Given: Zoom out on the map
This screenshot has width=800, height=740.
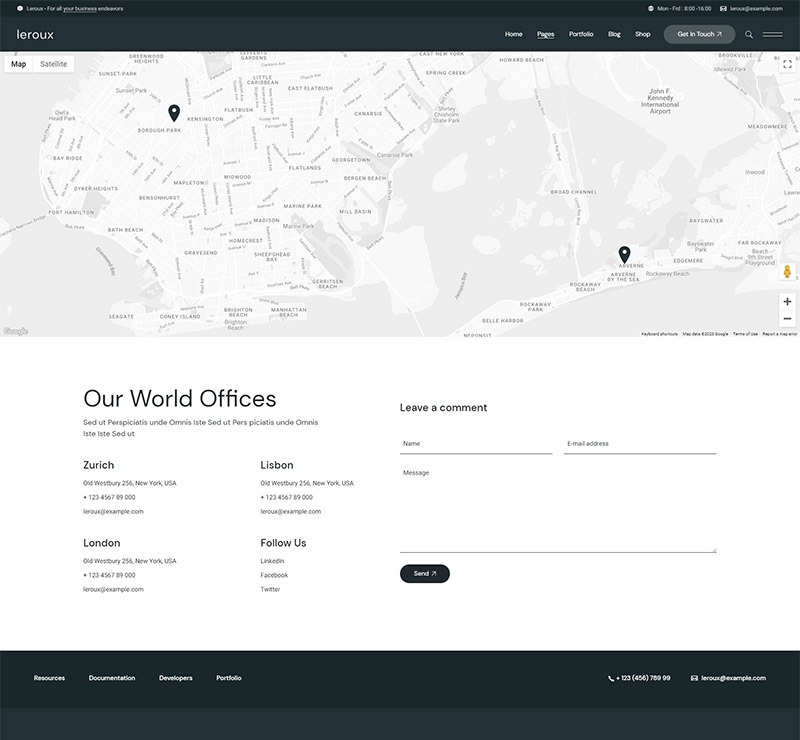Looking at the screenshot, I should tap(787, 319).
